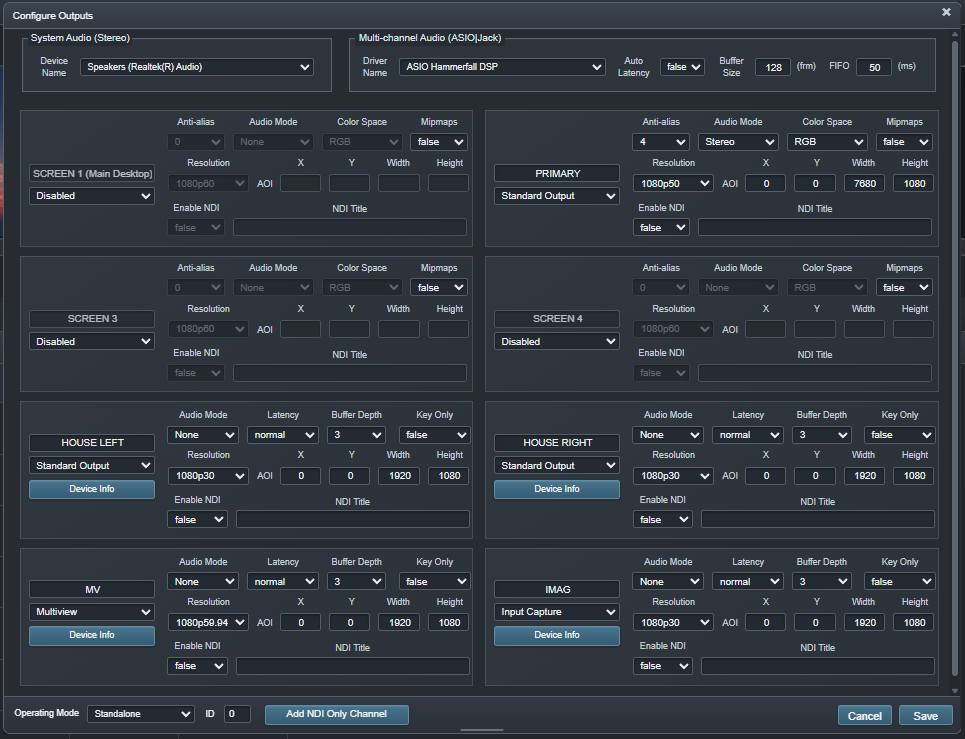Screen dimensions: 965x739
Task: Click the SCREEN 1 name field
Action: [92, 174]
